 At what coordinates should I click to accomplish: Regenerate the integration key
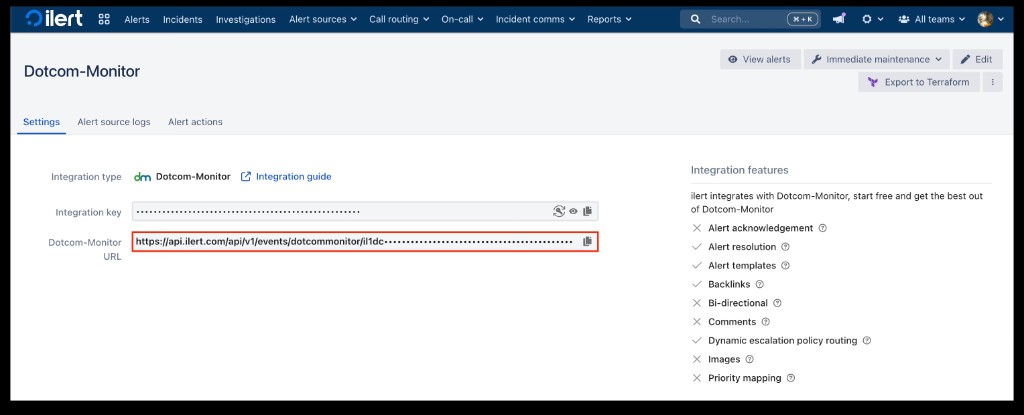click(x=559, y=211)
